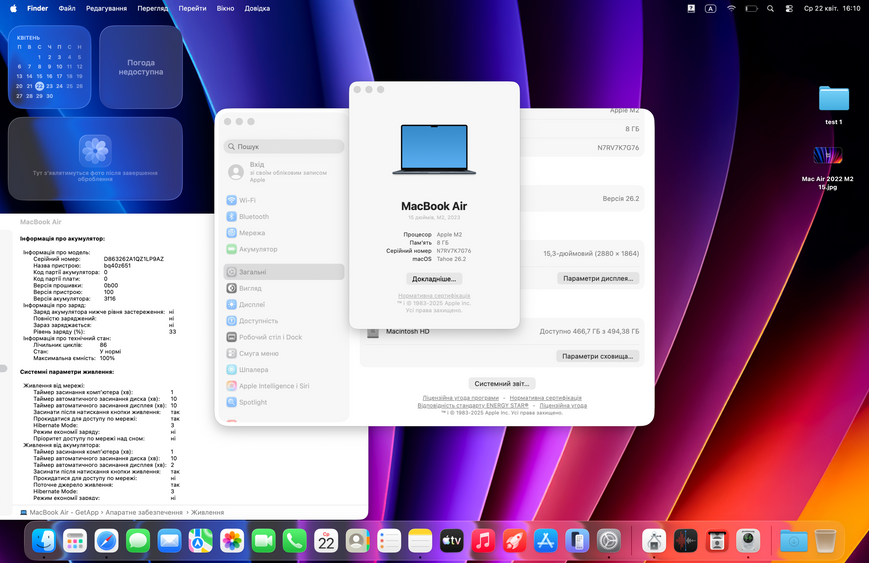Open Нормативна сертифікація link in About window
Viewport: 869px width, 563px height.
click(434, 296)
